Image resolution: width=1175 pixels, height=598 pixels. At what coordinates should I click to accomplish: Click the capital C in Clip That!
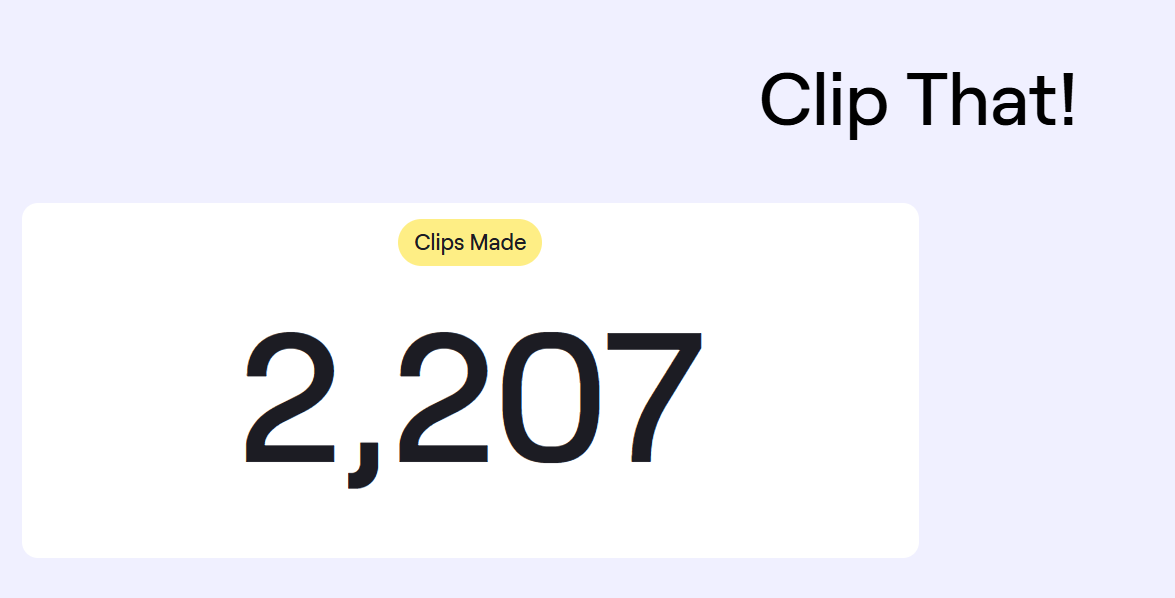pos(786,100)
